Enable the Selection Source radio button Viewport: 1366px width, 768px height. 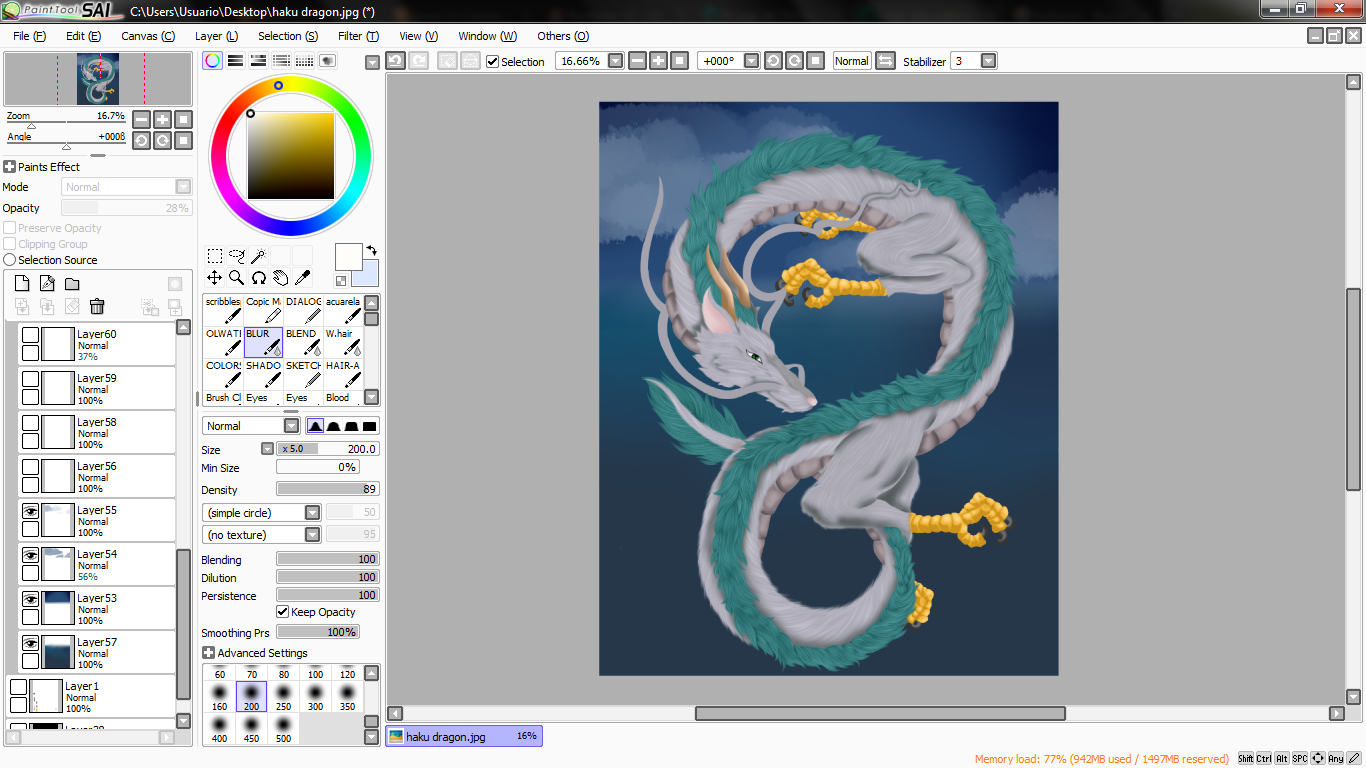tap(9, 260)
